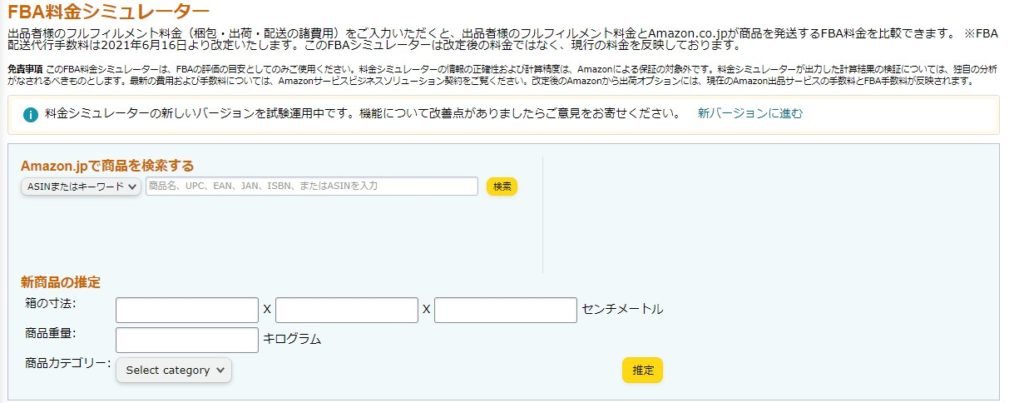1024x403 pixels.
Task: Open the 新バージョンに進む link
Action: point(750,113)
